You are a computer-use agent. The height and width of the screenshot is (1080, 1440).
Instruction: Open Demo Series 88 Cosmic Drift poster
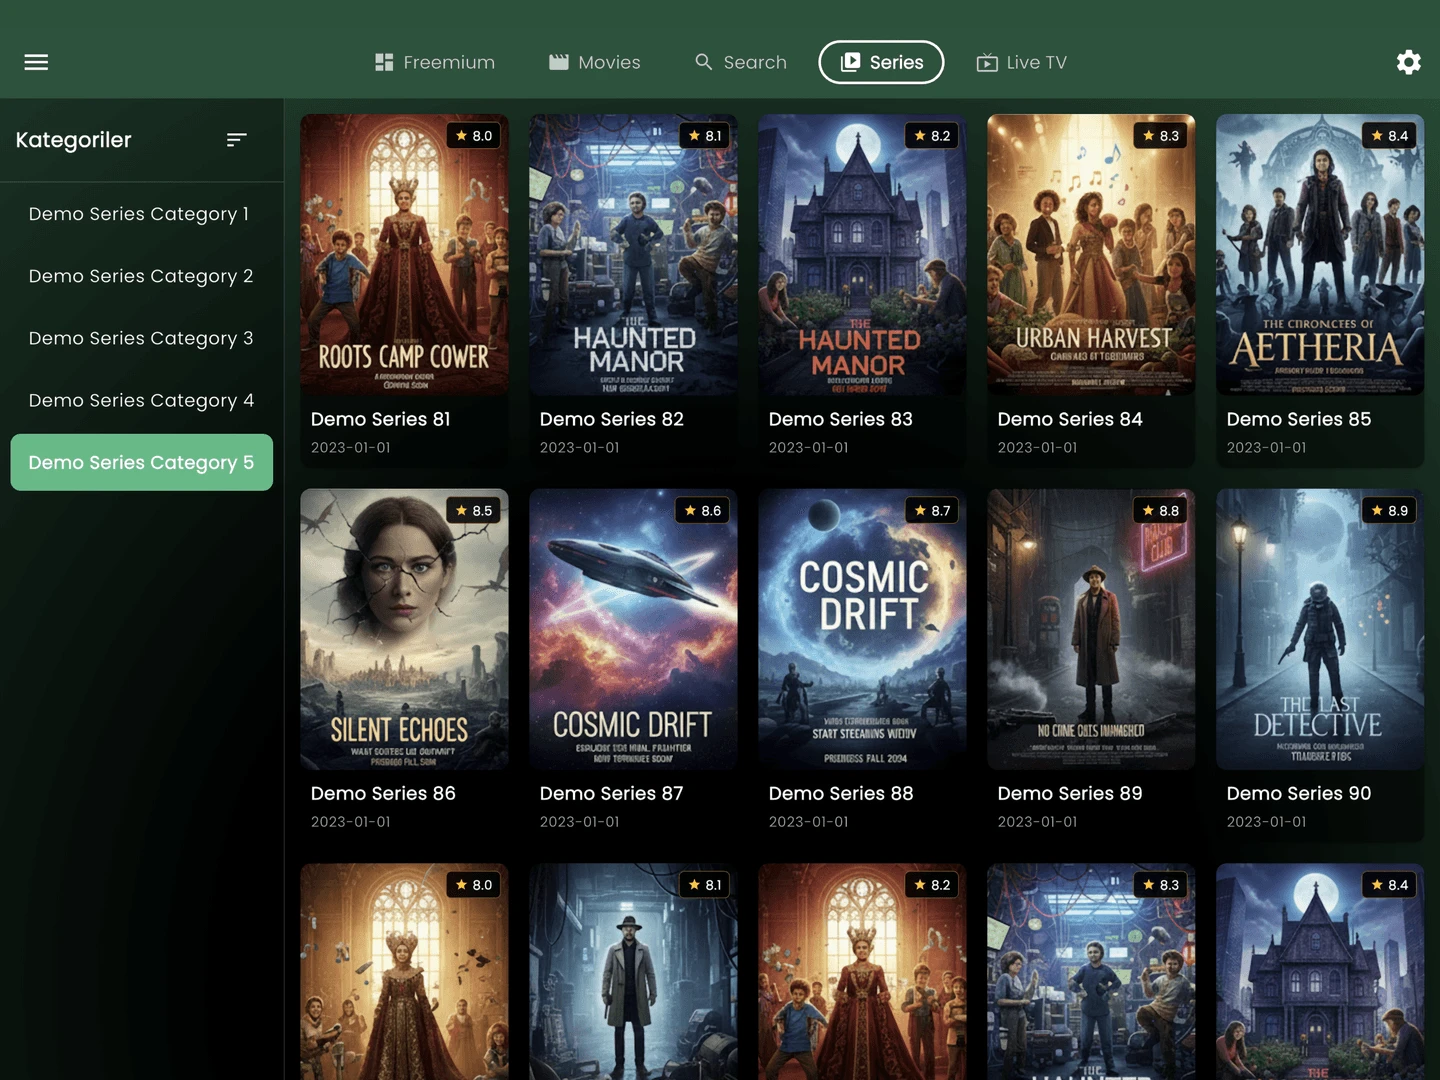pyautogui.click(x=862, y=629)
